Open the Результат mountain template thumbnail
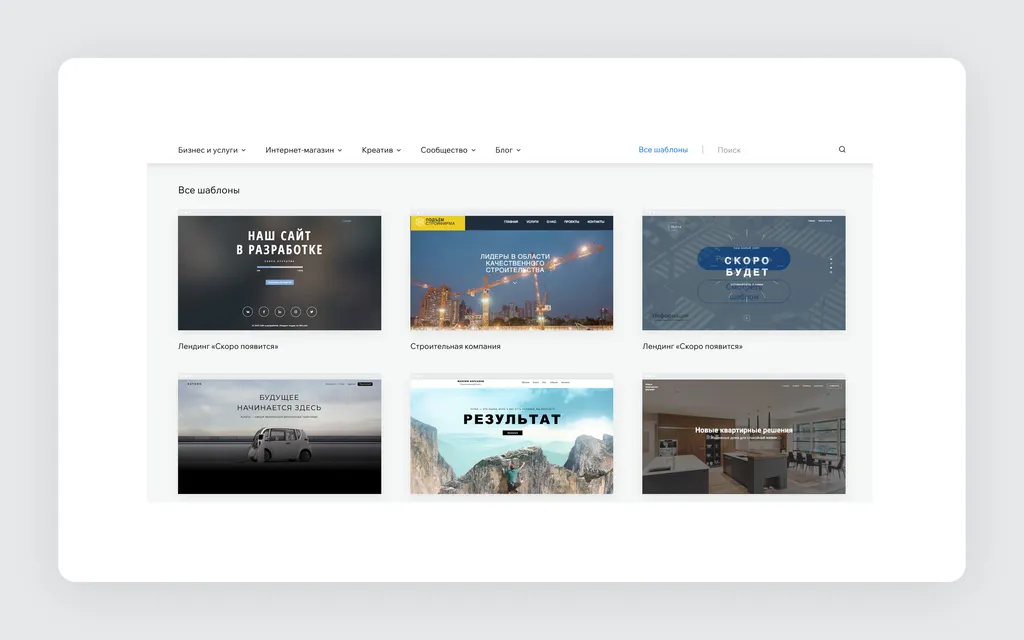Screen dimensions: 1024x640 coord(511,436)
